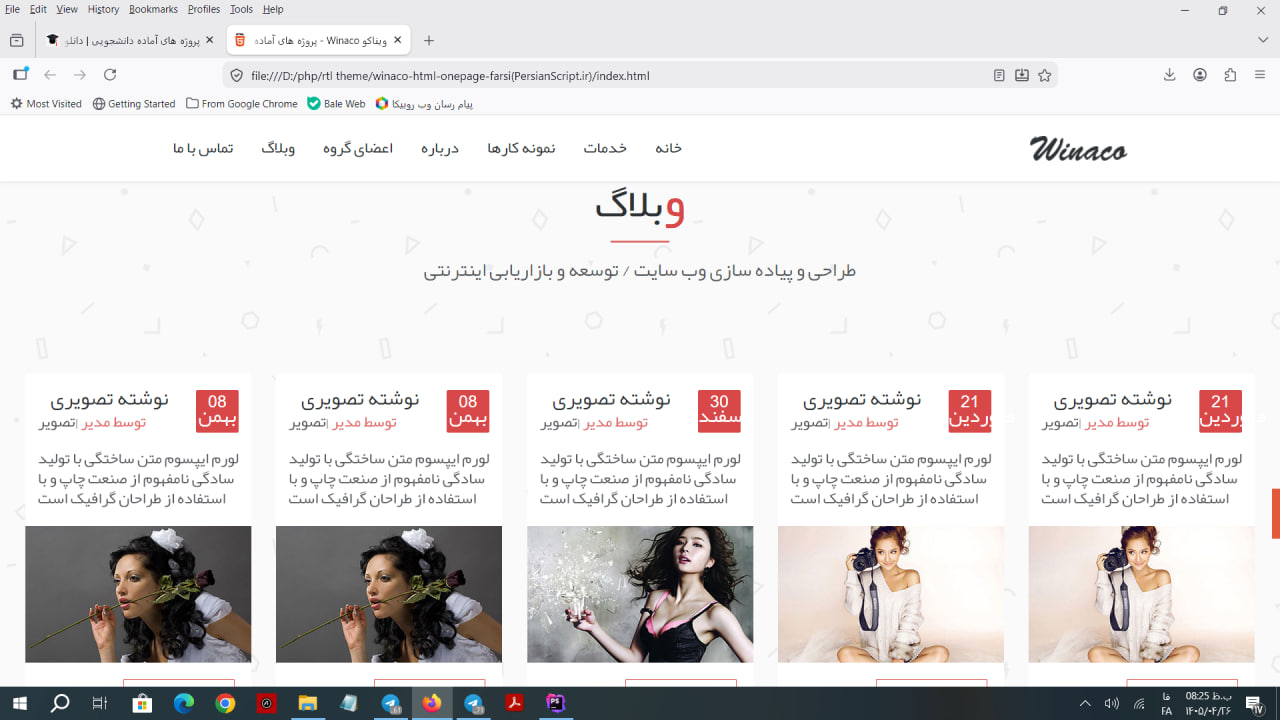Open File Explorer from taskbar
Viewport: 1280px width, 720px height.
307,704
